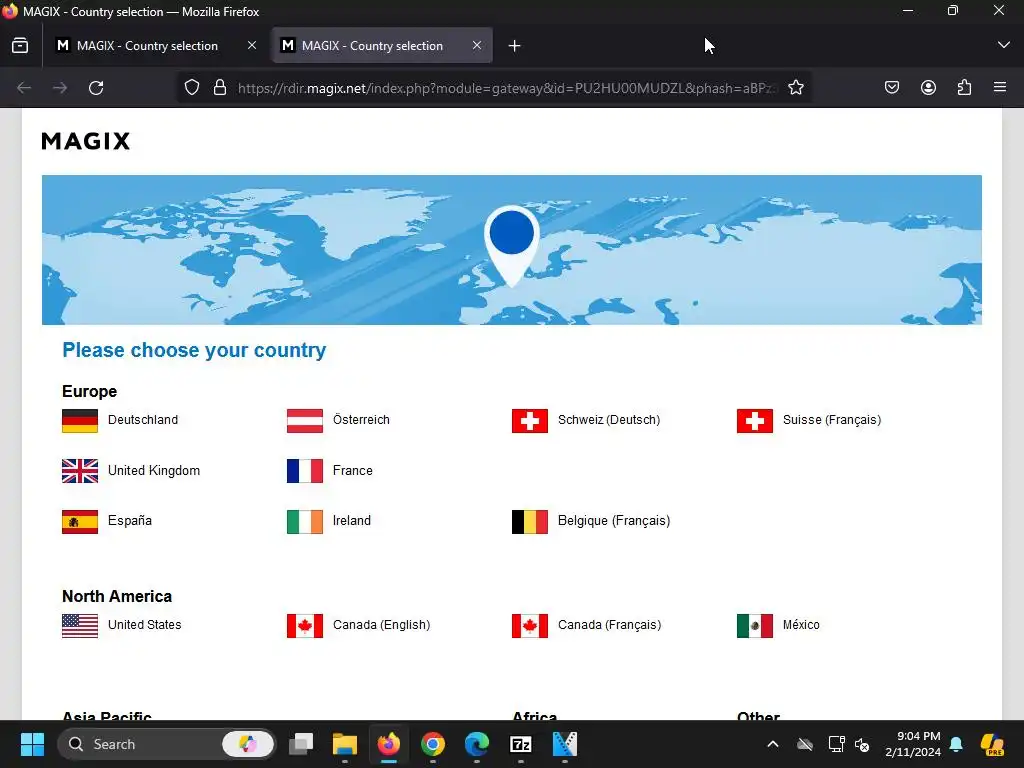Open Task View in taskbar
The width and height of the screenshot is (1024, 768).
pyautogui.click(x=301, y=744)
